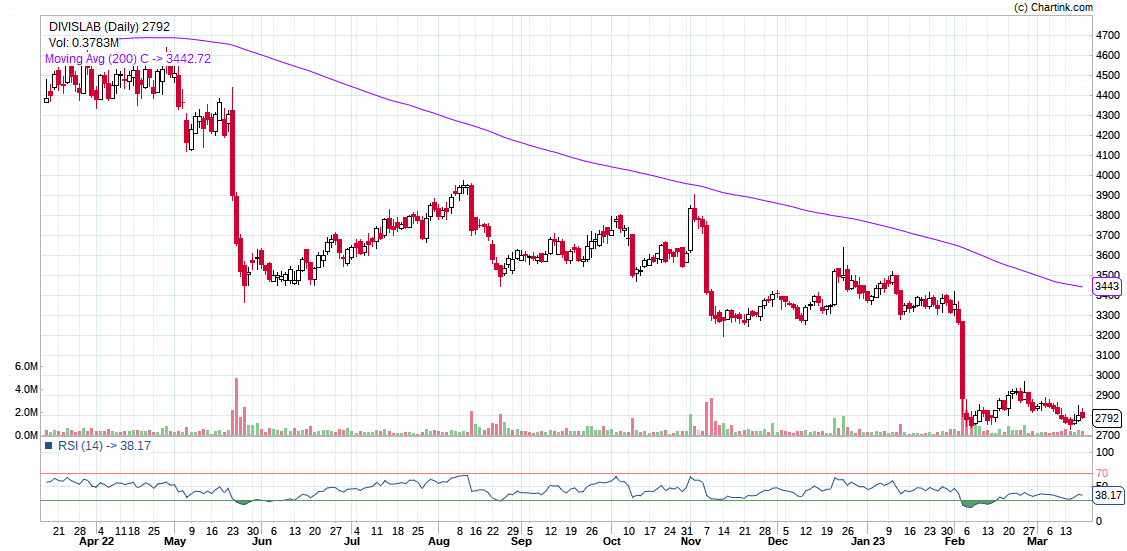The image size is (1127, 551).
Task: Click the 2.0M volume axis label
Action: [x=26, y=412]
